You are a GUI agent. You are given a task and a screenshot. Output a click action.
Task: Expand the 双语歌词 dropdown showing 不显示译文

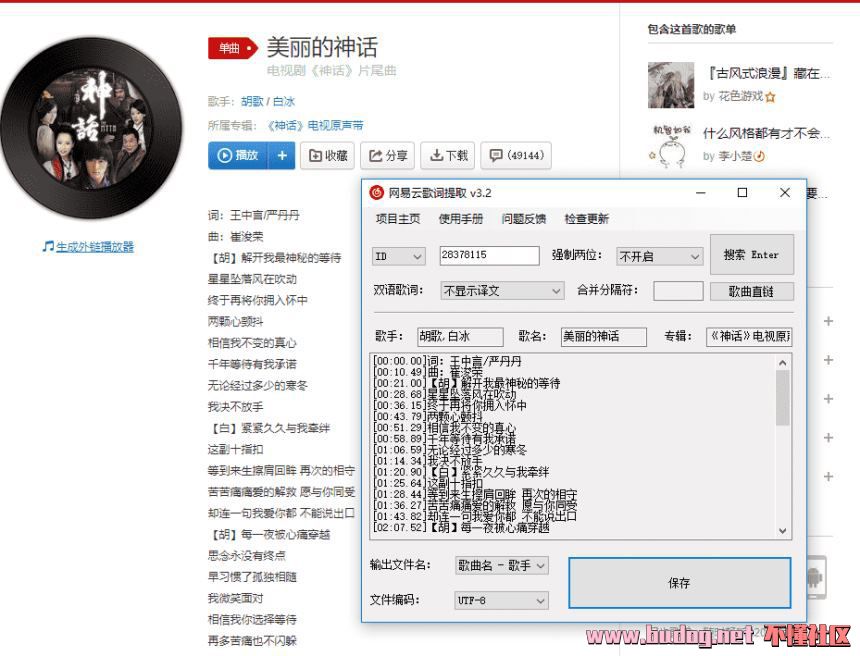coord(502,291)
